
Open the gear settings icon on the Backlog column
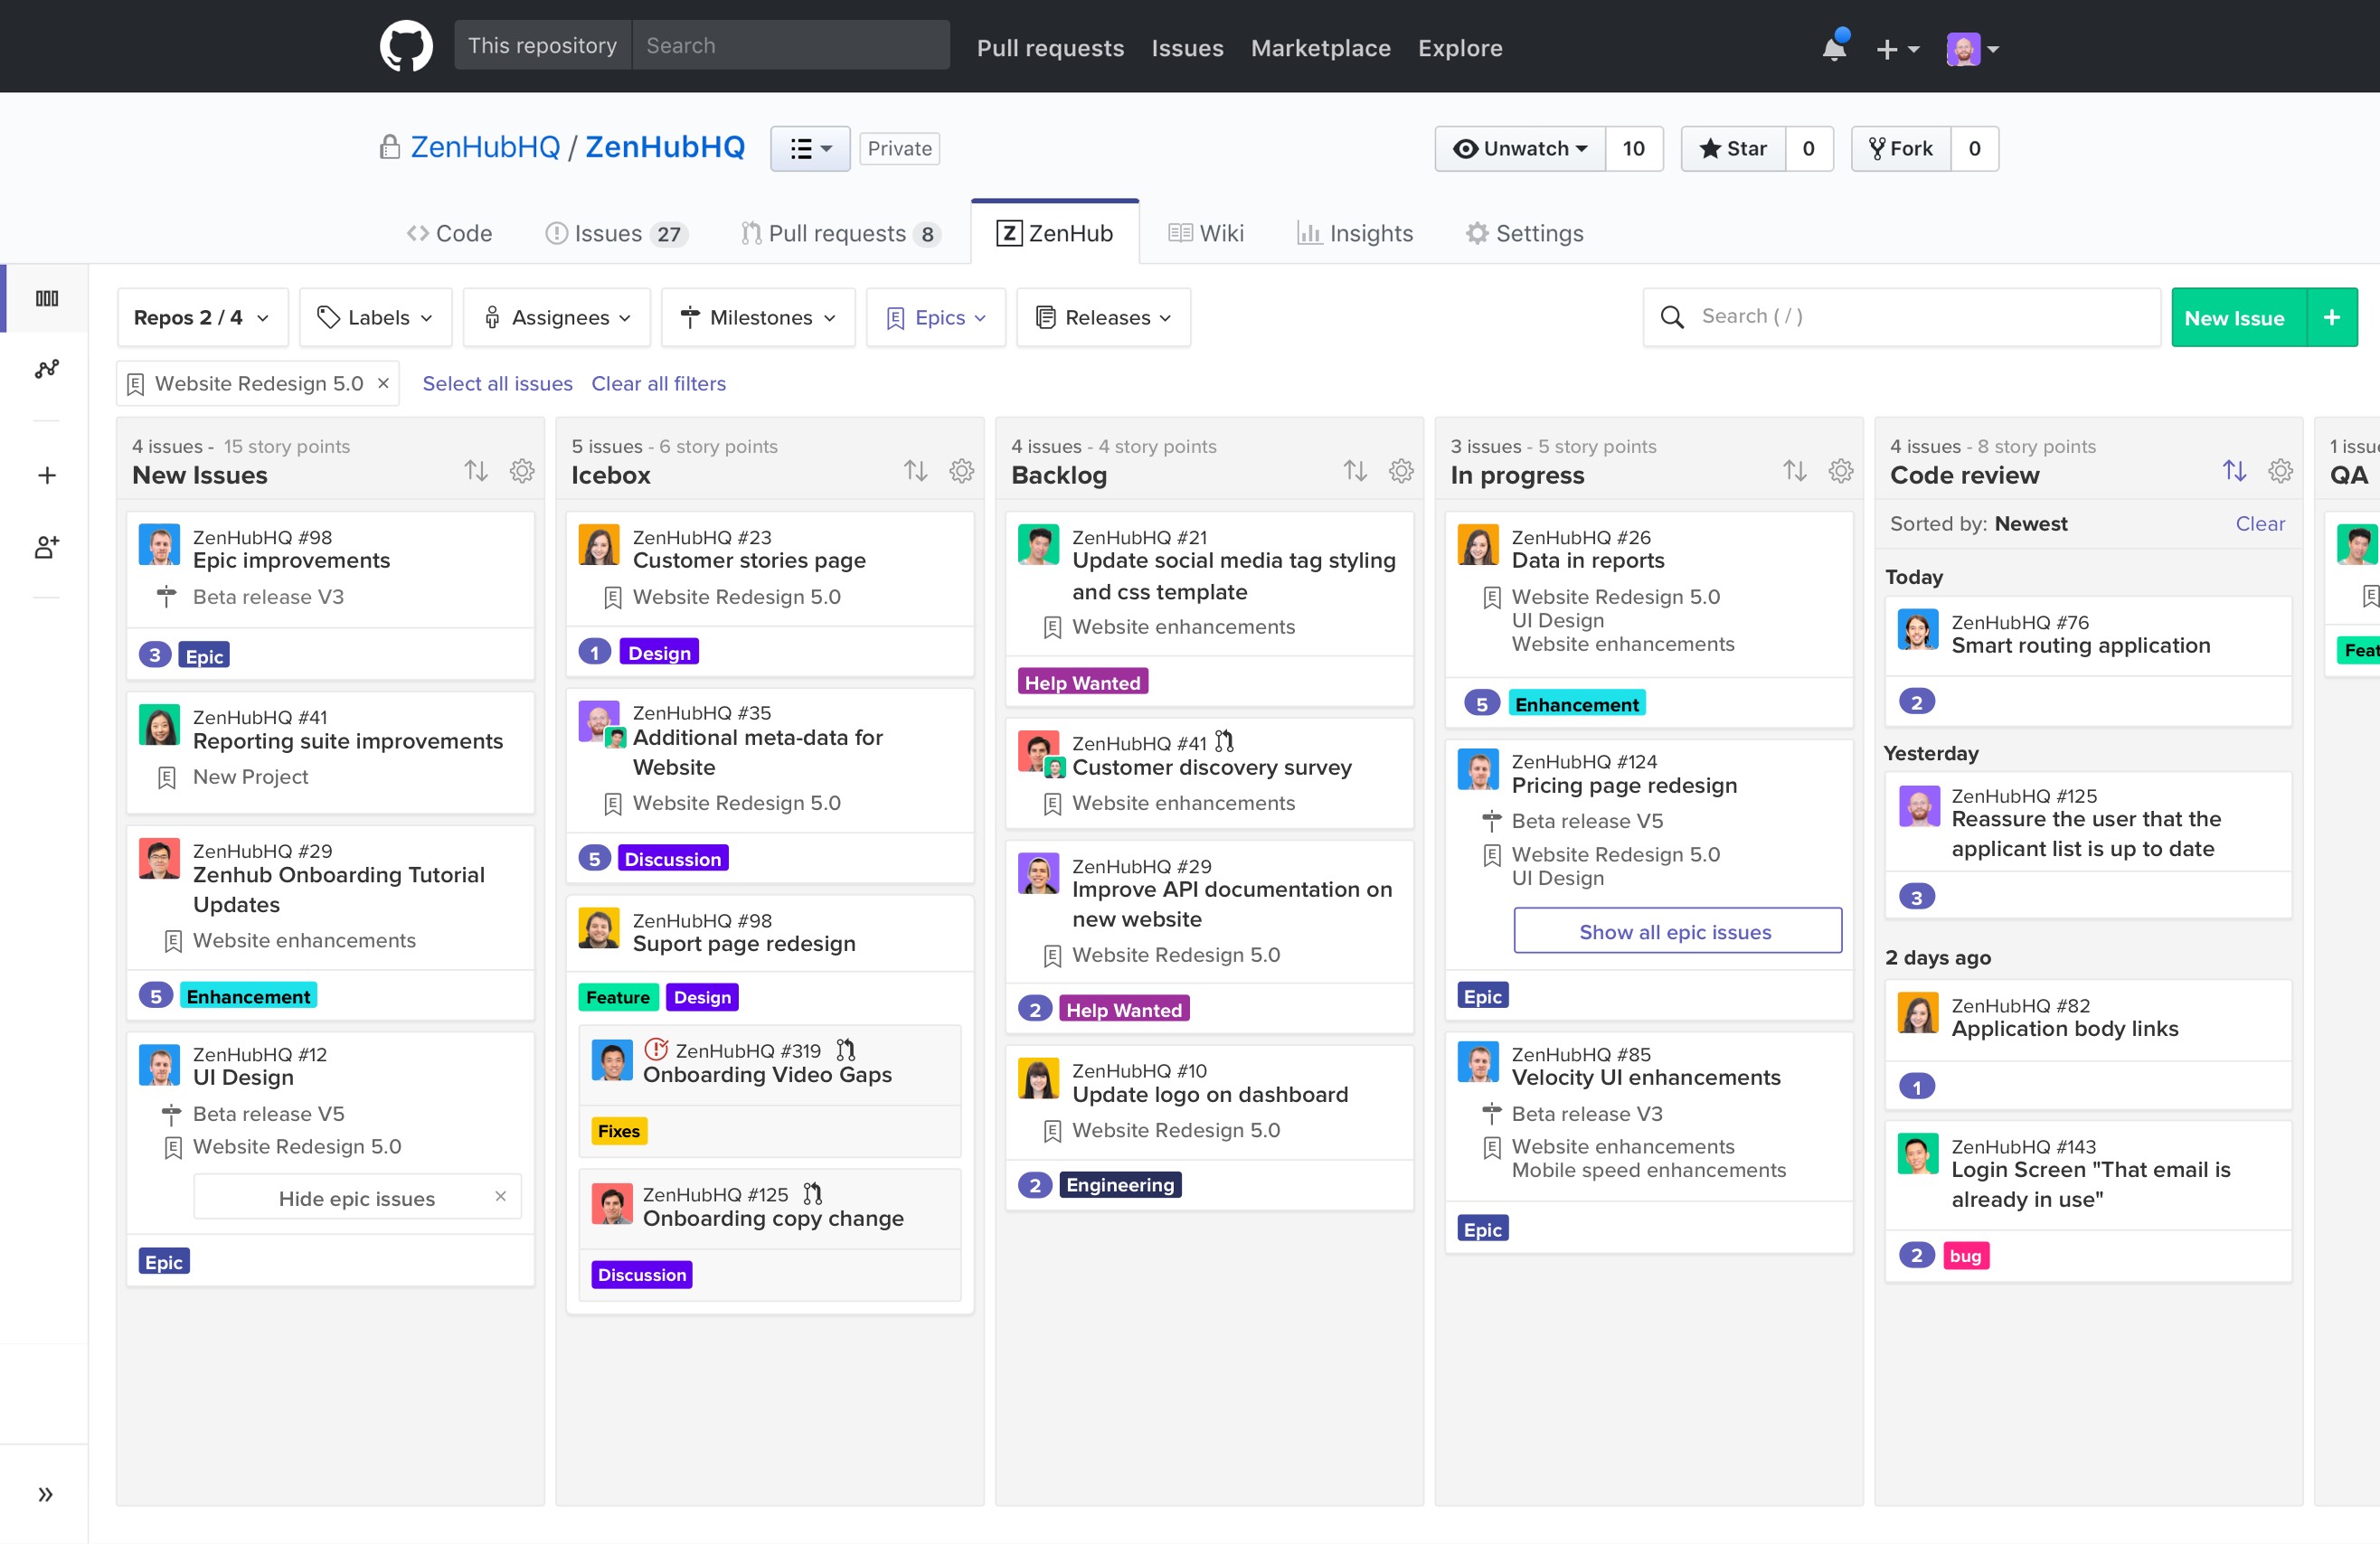point(1400,470)
